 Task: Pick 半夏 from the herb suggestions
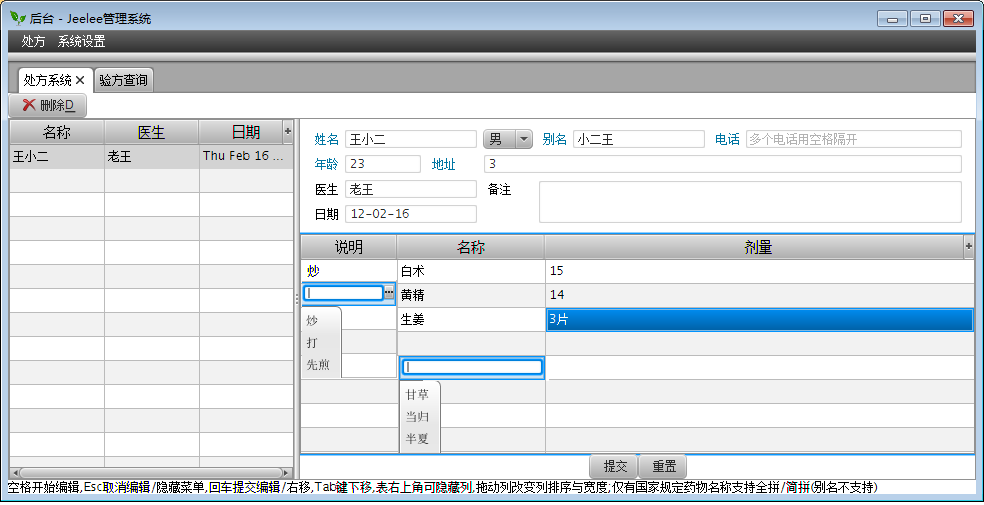click(x=420, y=439)
